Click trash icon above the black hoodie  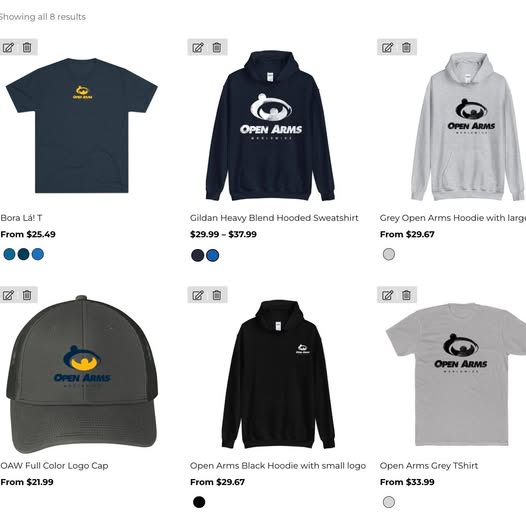point(217,295)
